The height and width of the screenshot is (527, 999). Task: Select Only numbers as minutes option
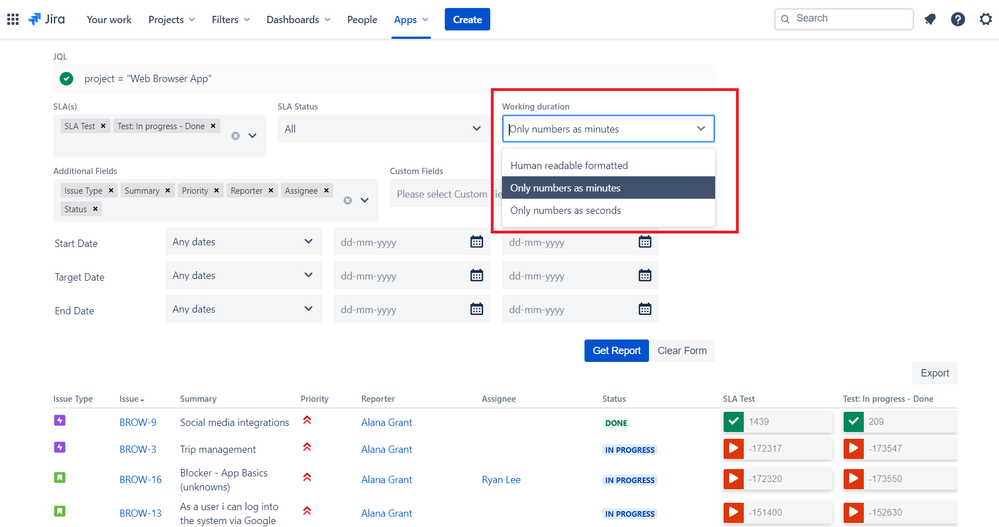[608, 188]
